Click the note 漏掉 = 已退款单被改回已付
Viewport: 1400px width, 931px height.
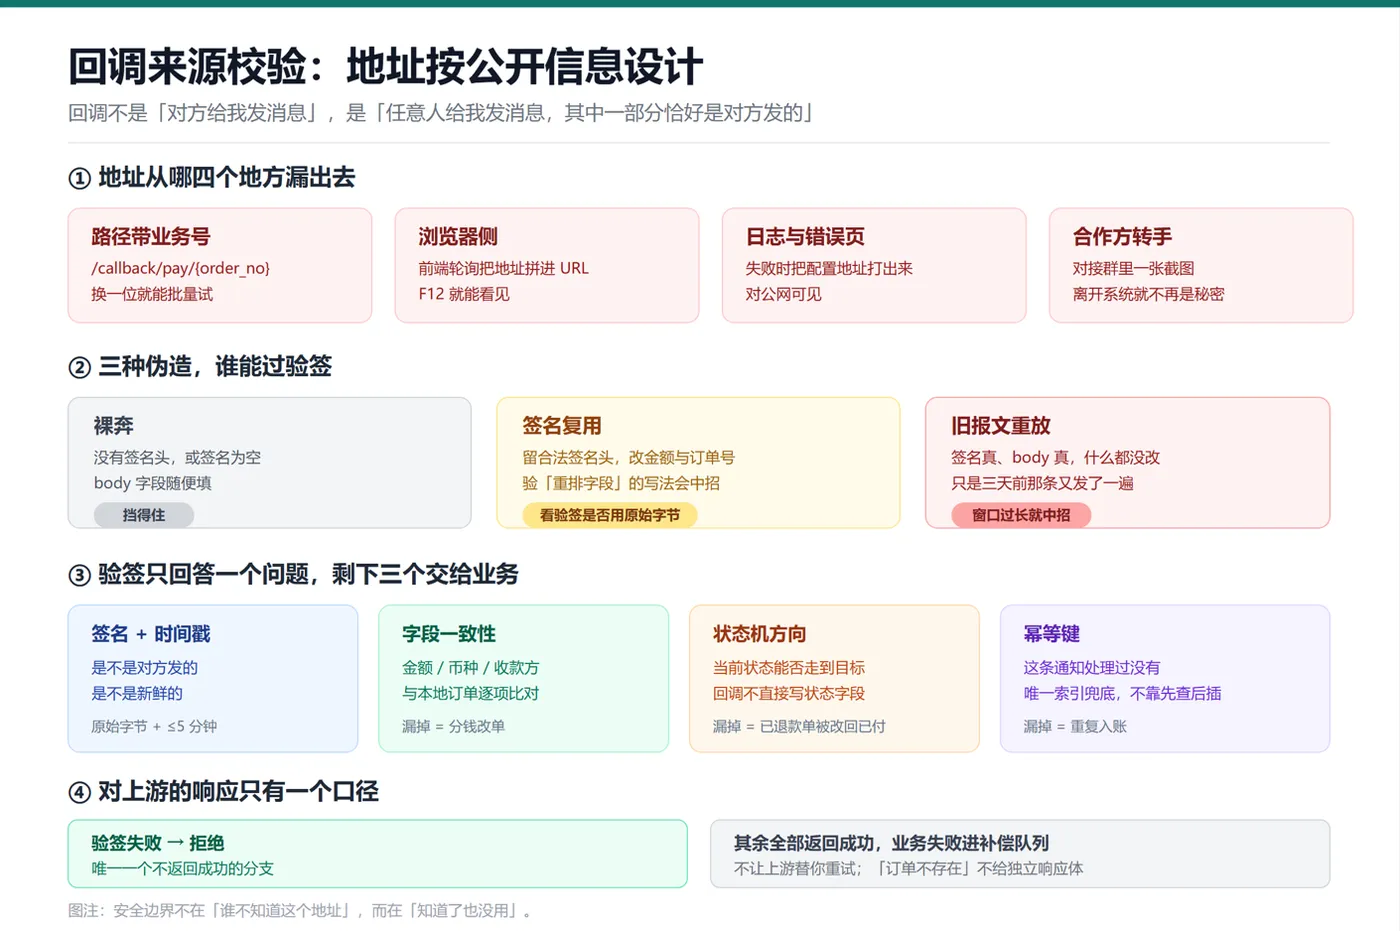pos(799,727)
